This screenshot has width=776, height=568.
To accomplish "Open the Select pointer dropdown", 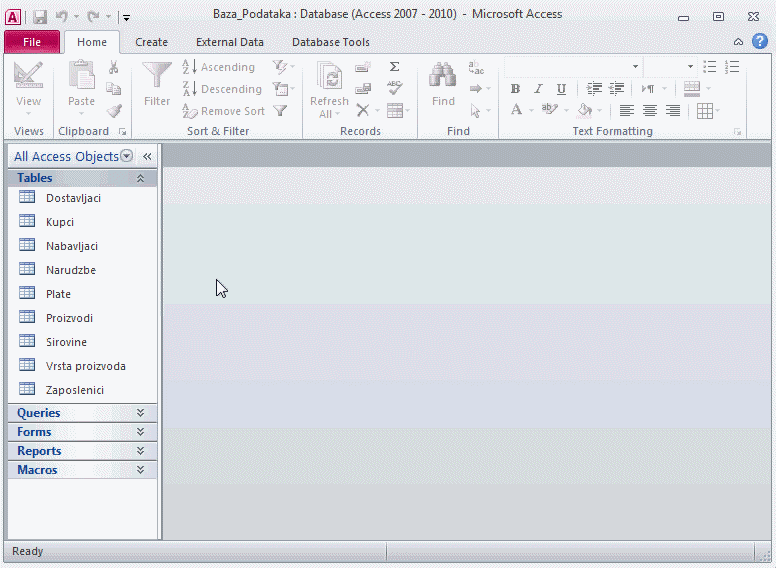I will [x=480, y=110].
